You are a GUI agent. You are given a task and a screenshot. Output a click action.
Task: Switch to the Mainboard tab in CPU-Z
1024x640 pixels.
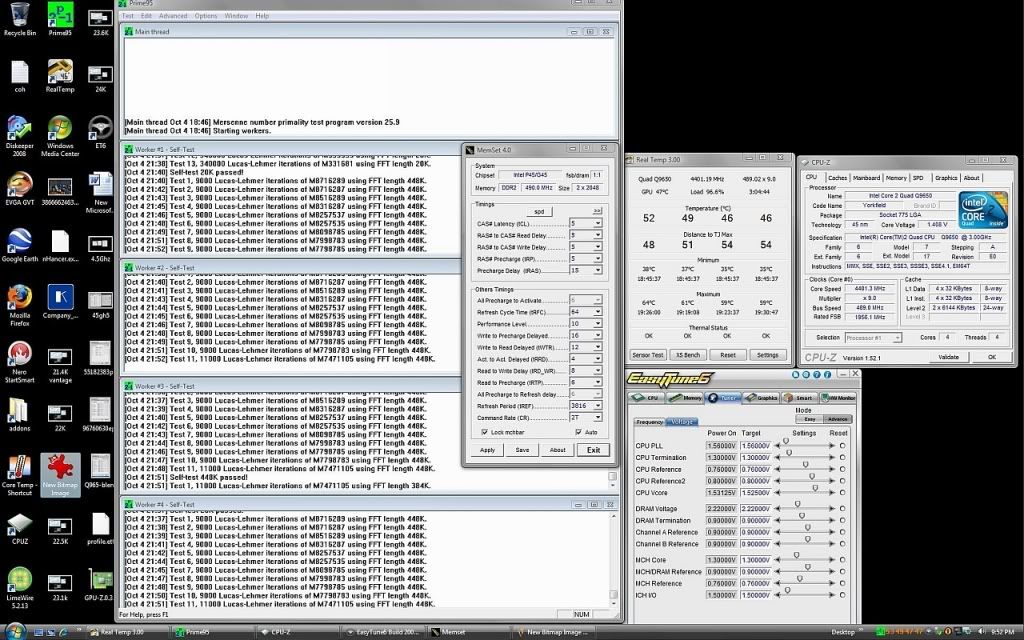pos(866,178)
